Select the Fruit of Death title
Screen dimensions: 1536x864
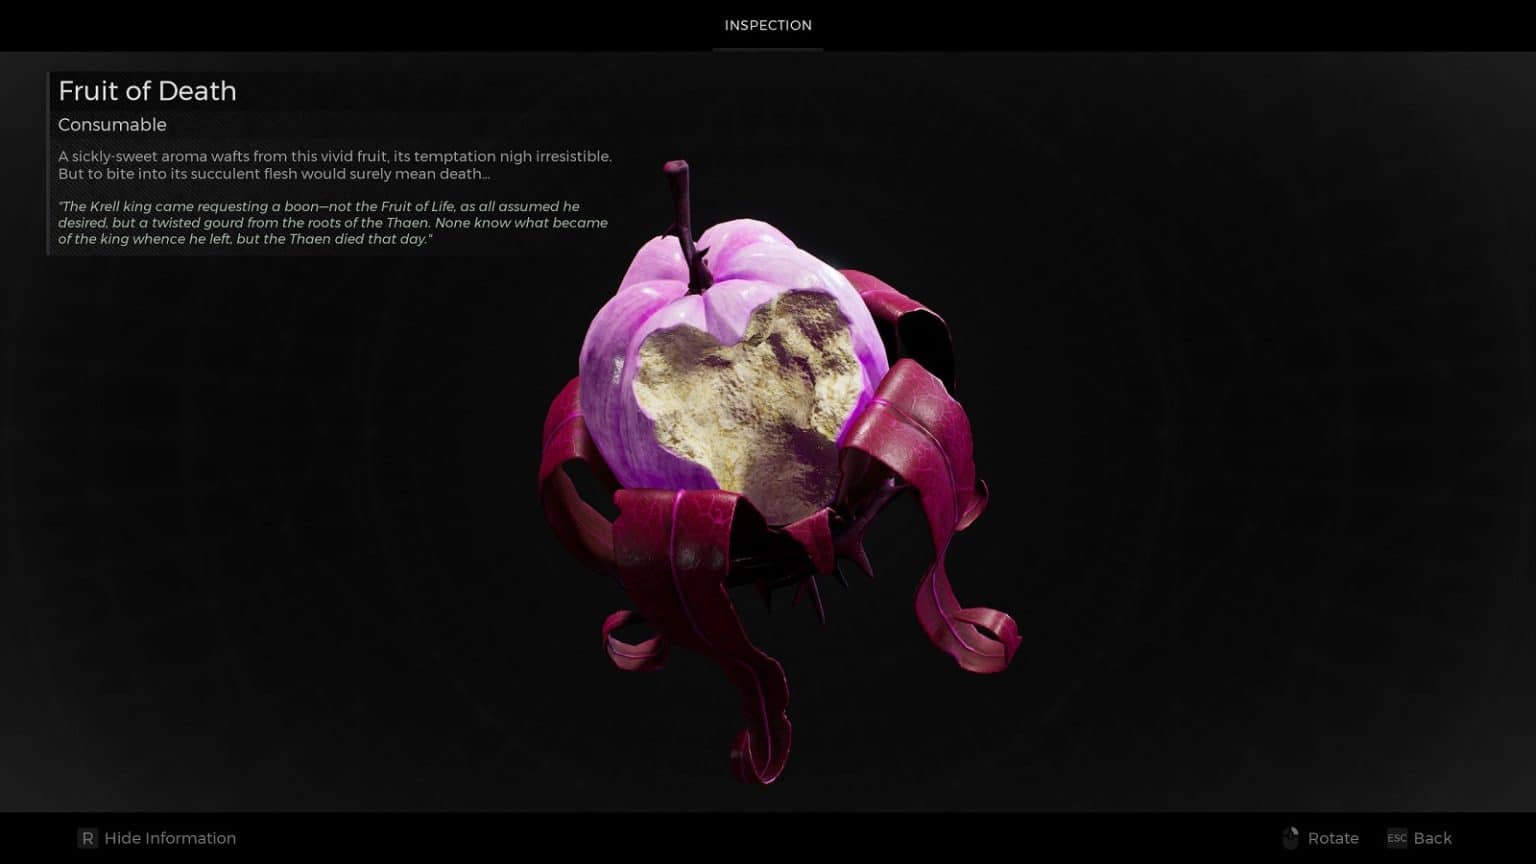coord(147,91)
